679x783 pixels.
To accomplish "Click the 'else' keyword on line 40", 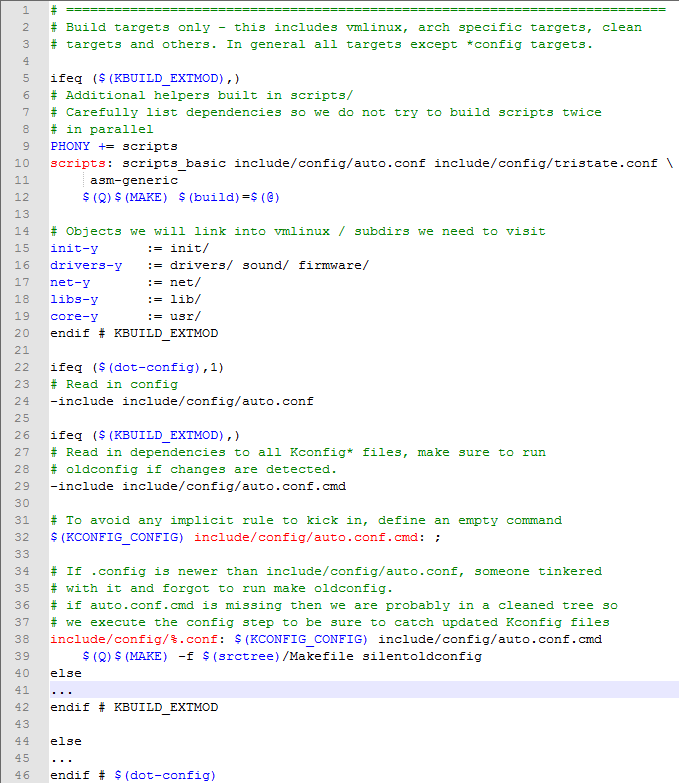I will point(66,673).
